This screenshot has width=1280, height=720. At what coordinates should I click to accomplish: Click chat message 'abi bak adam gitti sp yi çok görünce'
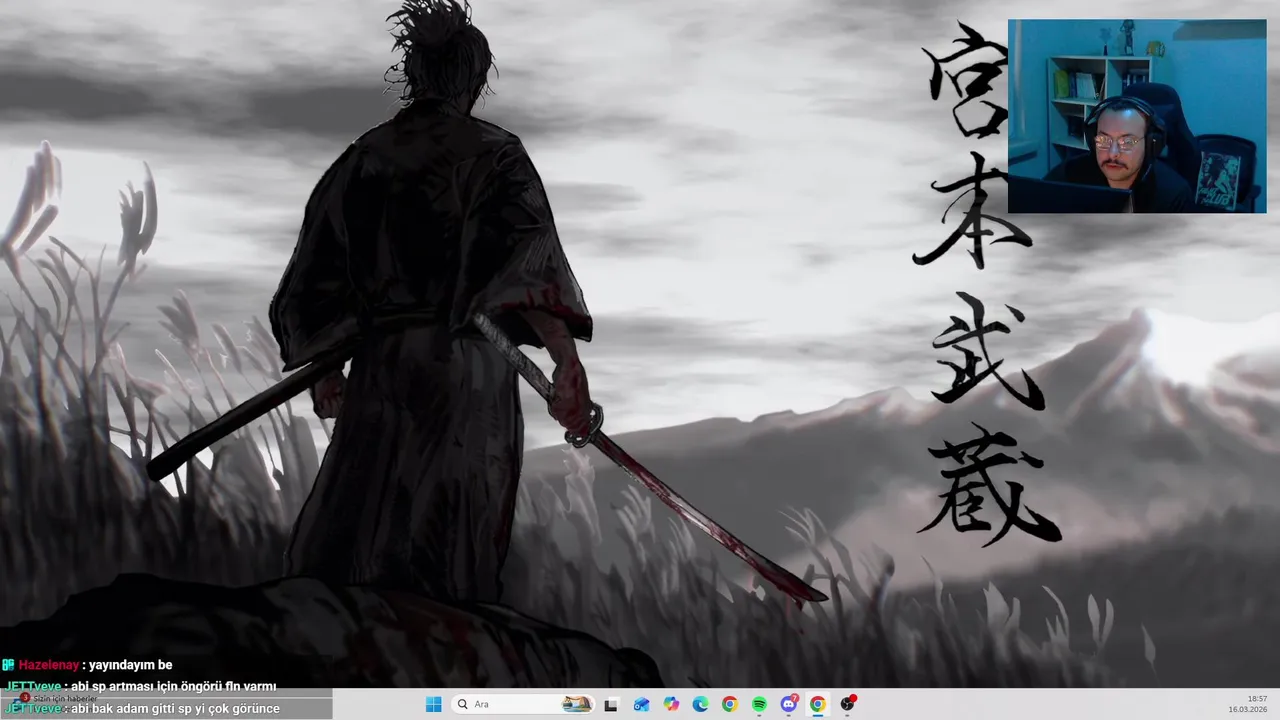[x=175, y=708]
